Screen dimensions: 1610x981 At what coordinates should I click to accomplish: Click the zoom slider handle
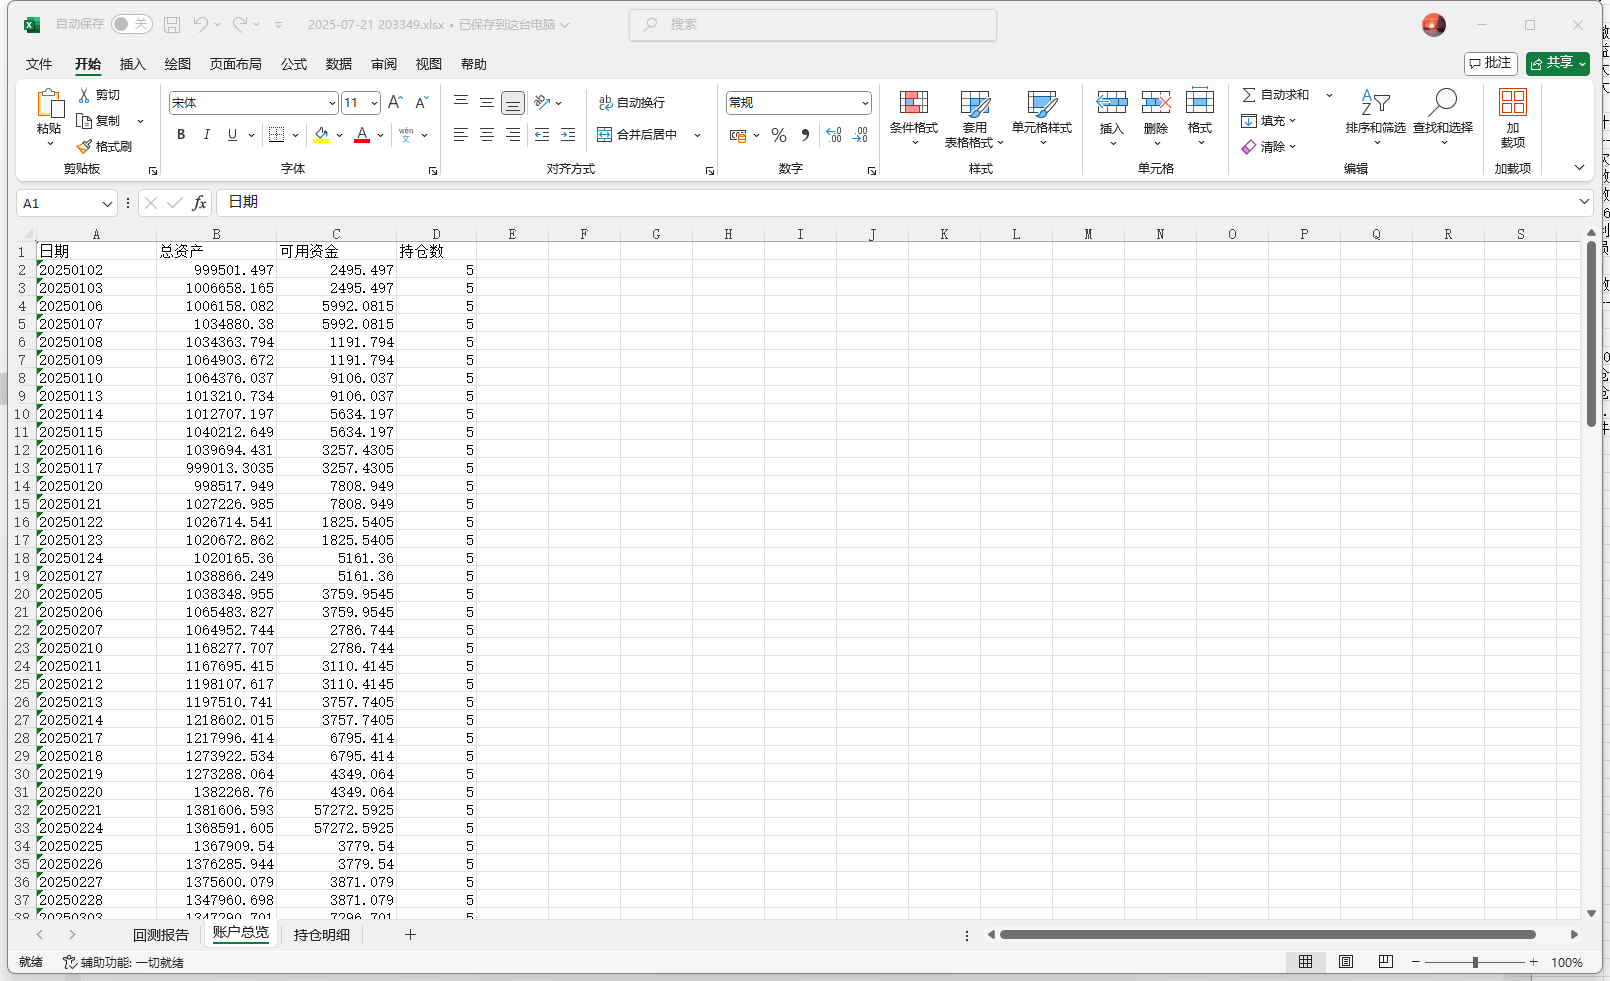pos(1475,962)
